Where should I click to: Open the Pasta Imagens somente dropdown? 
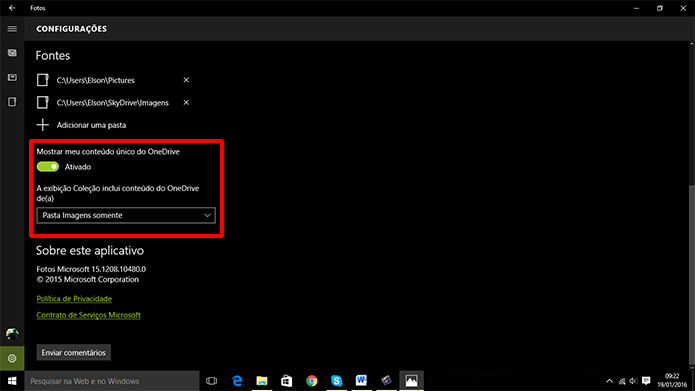click(x=126, y=215)
